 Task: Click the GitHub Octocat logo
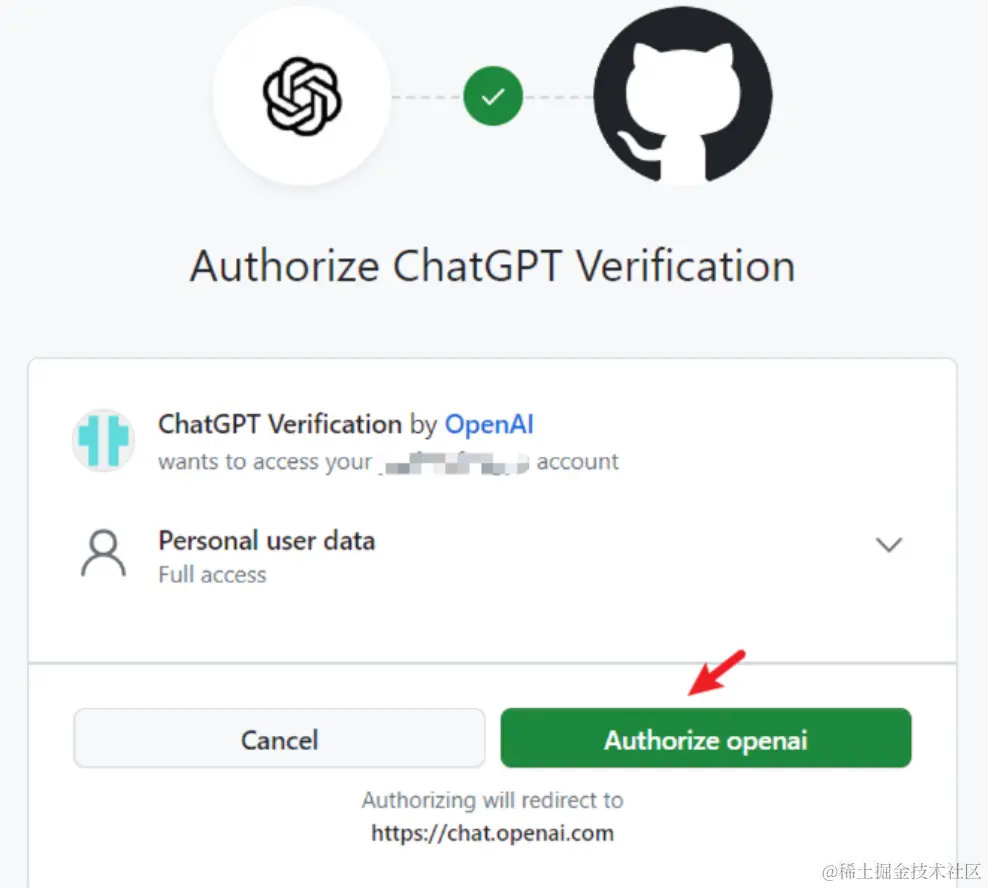pyautogui.click(x=682, y=95)
